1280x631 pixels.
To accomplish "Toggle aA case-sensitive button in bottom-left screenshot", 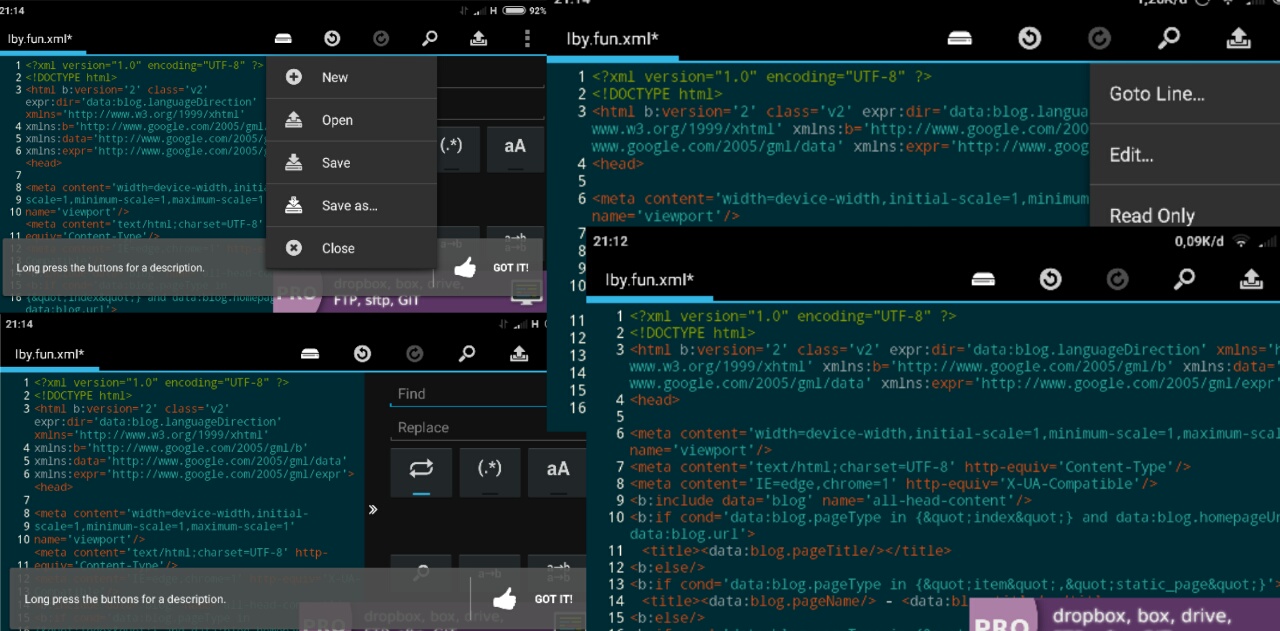I will point(558,471).
